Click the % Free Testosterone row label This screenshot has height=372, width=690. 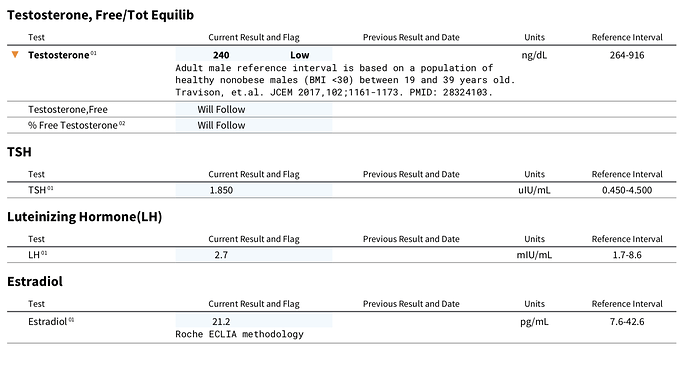(73, 125)
